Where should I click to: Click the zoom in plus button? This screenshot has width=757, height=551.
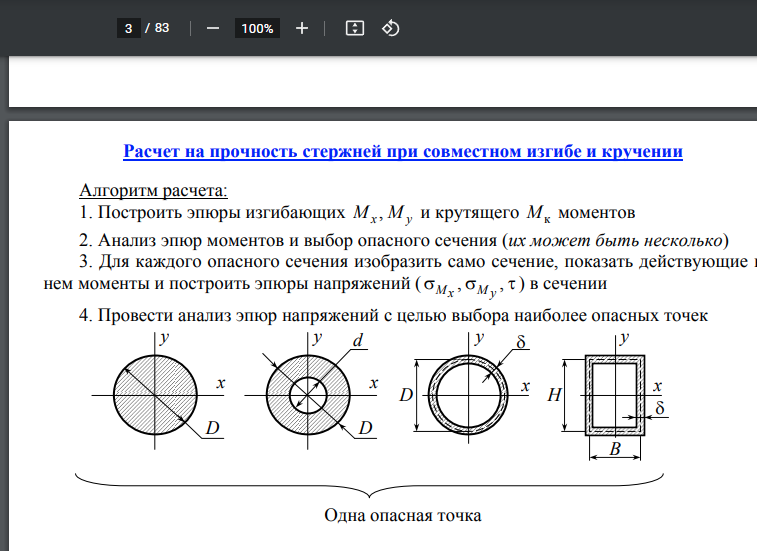302,28
